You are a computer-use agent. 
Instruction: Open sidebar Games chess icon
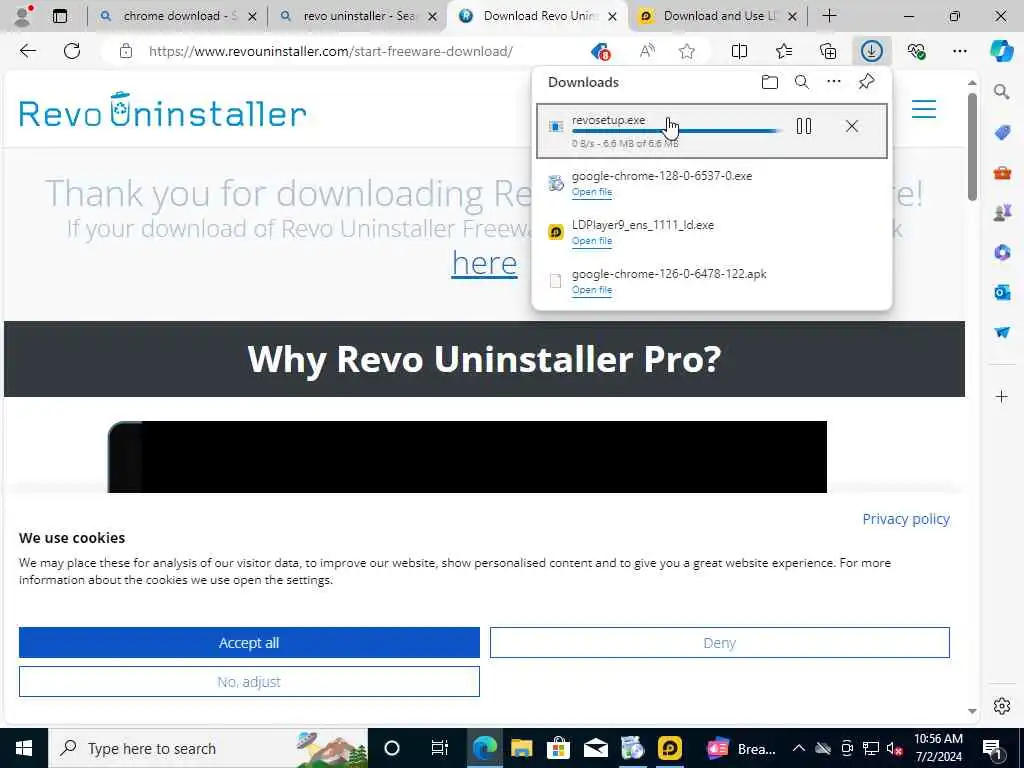1002,213
